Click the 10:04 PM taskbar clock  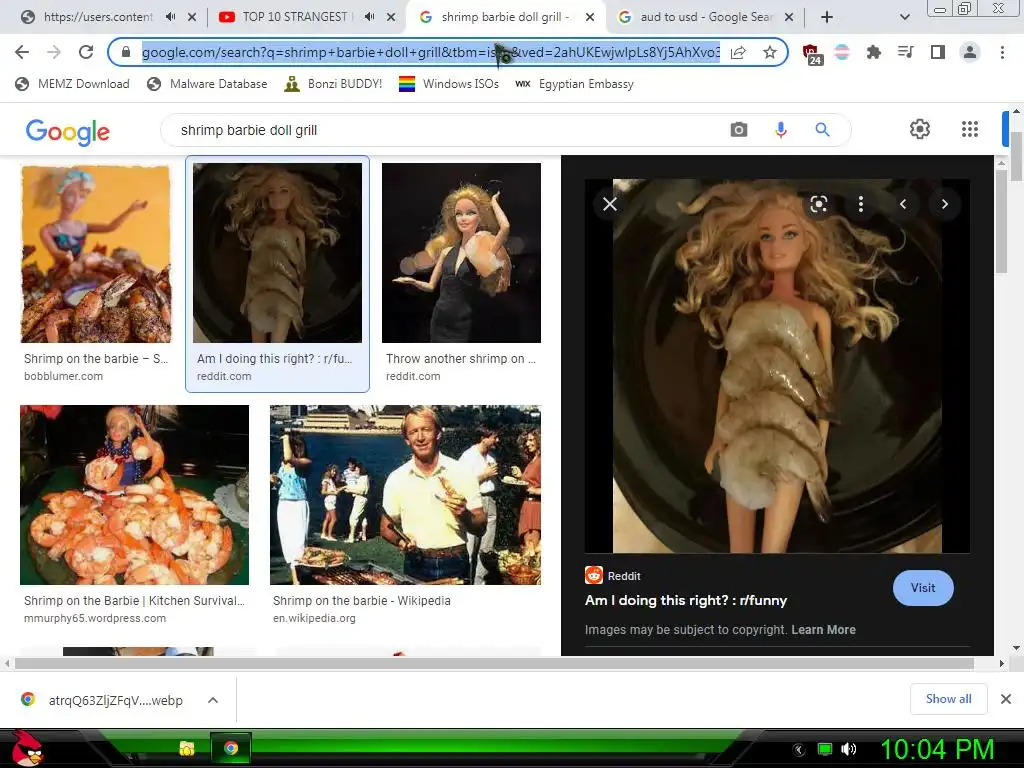click(937, 749)
